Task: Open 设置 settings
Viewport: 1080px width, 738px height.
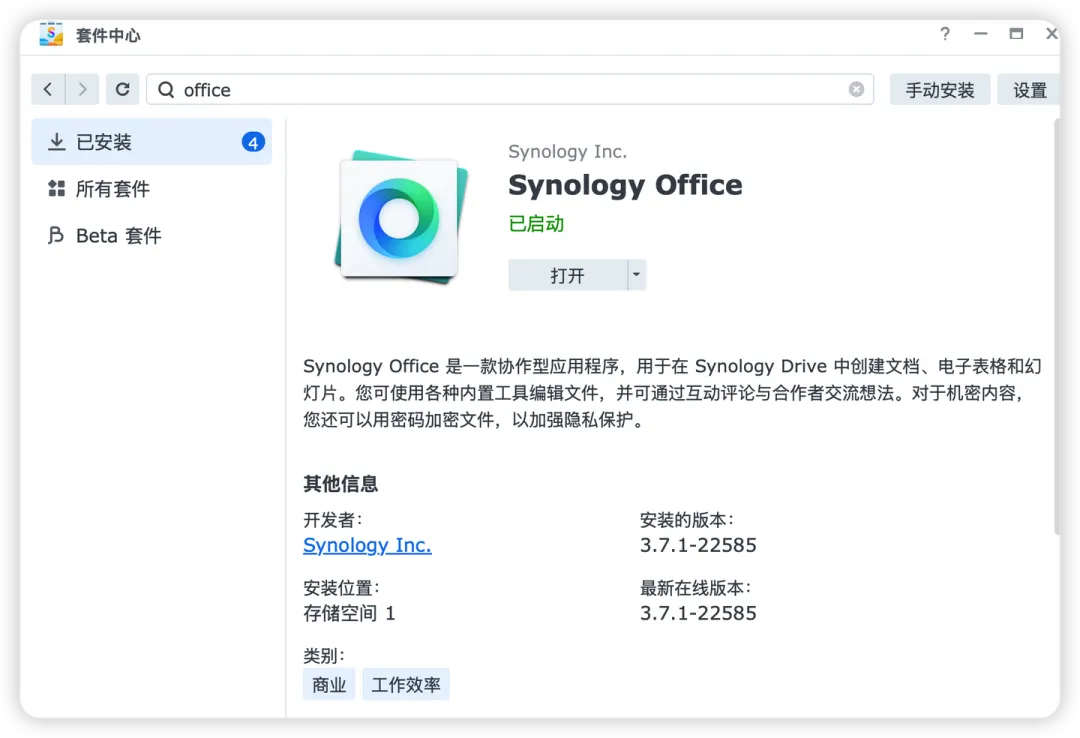Action: pos(1029,90)
